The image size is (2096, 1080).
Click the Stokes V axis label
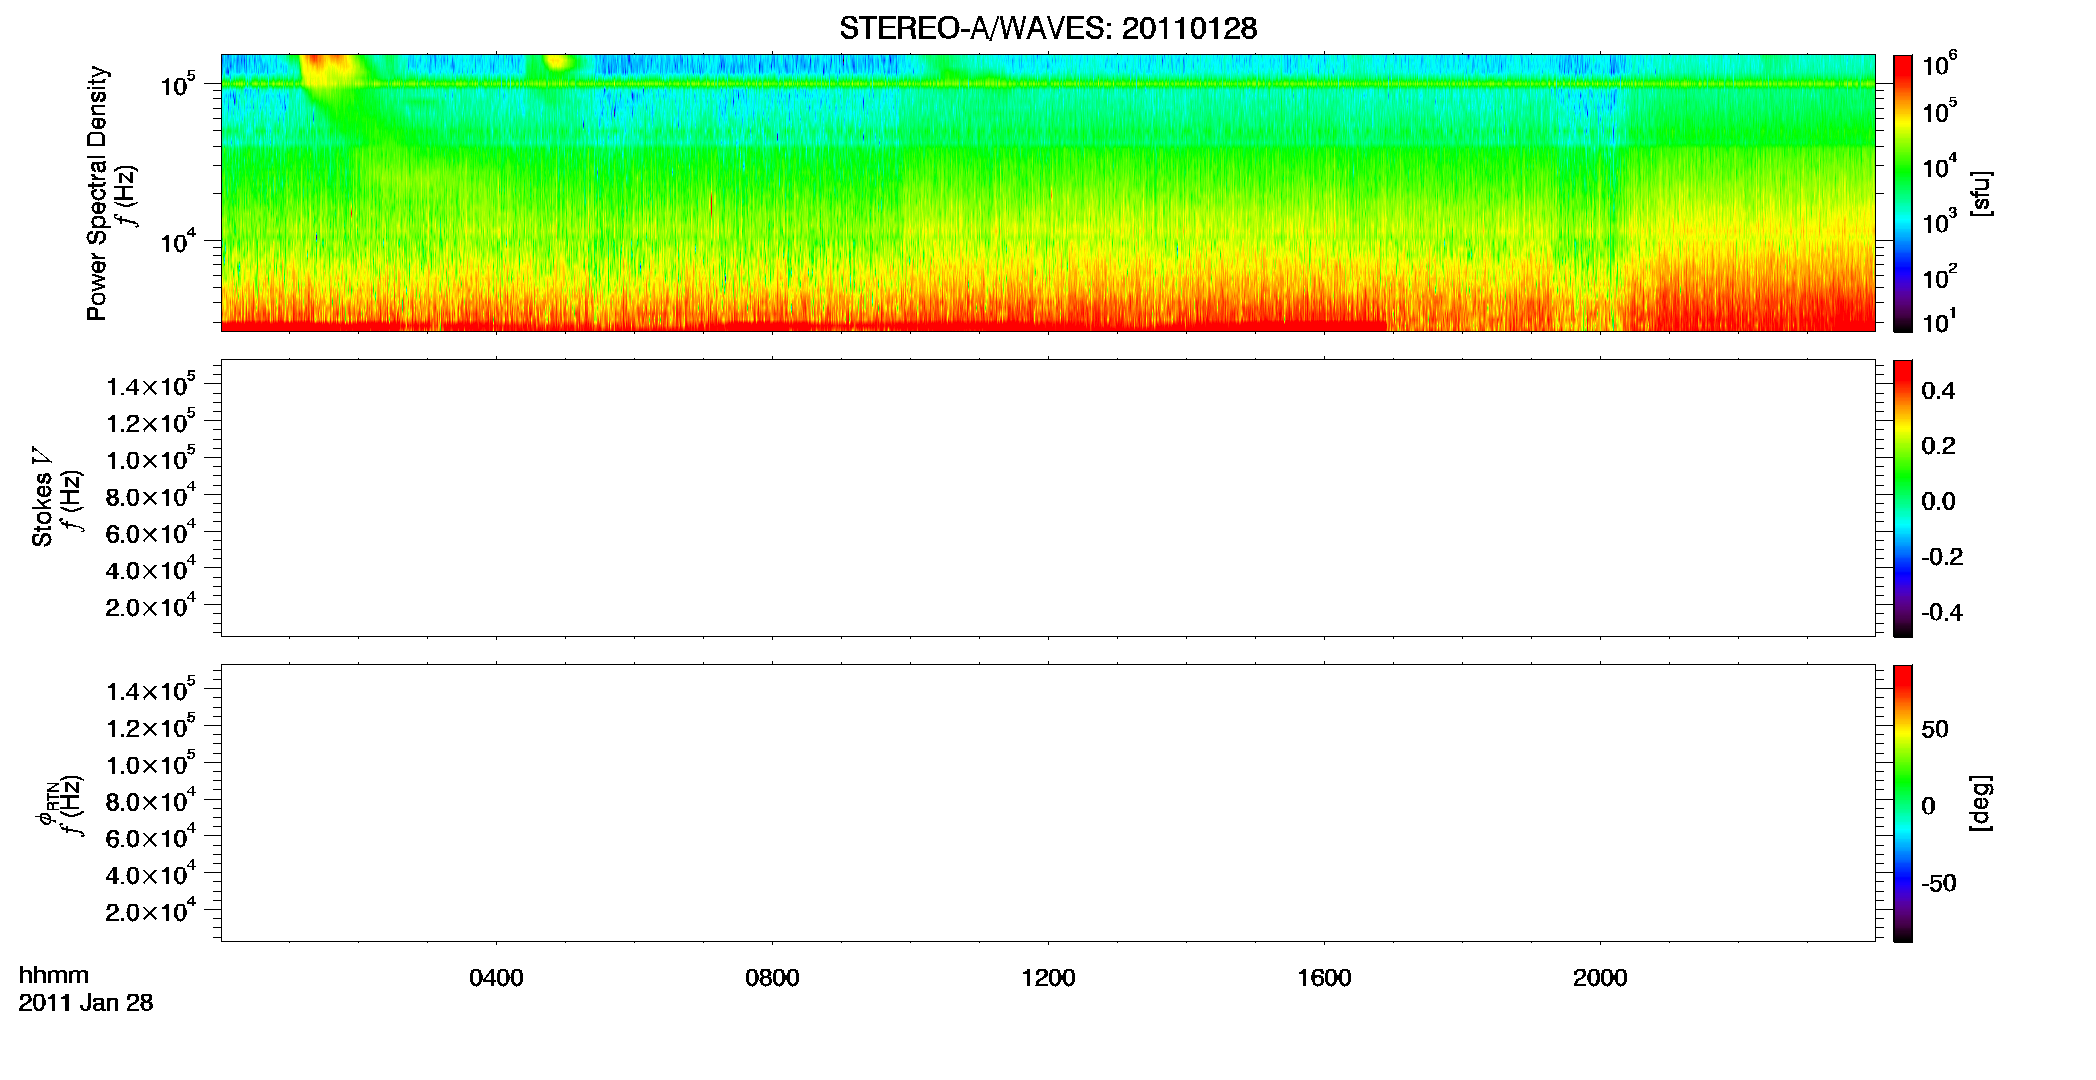(42, 497)
